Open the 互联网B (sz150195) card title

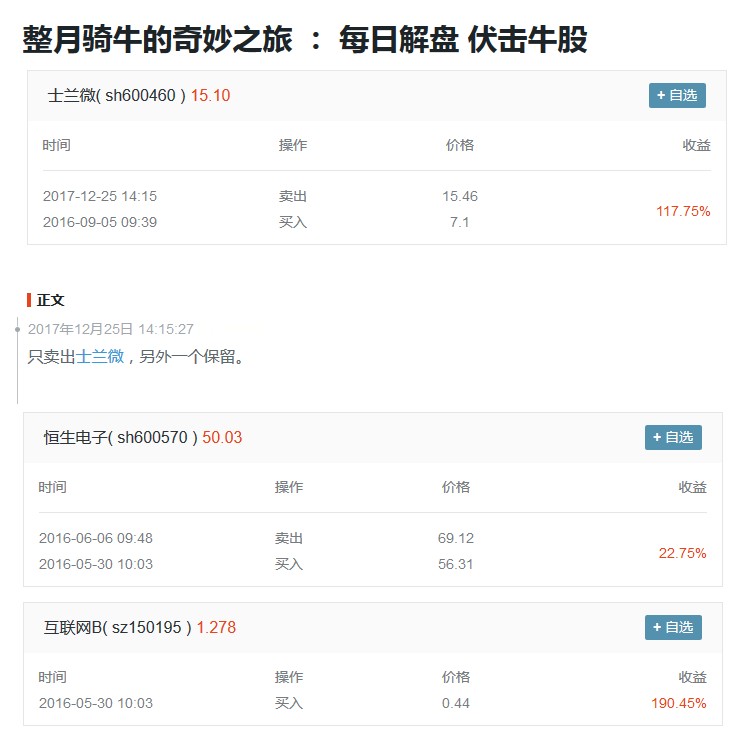(117, 628)
